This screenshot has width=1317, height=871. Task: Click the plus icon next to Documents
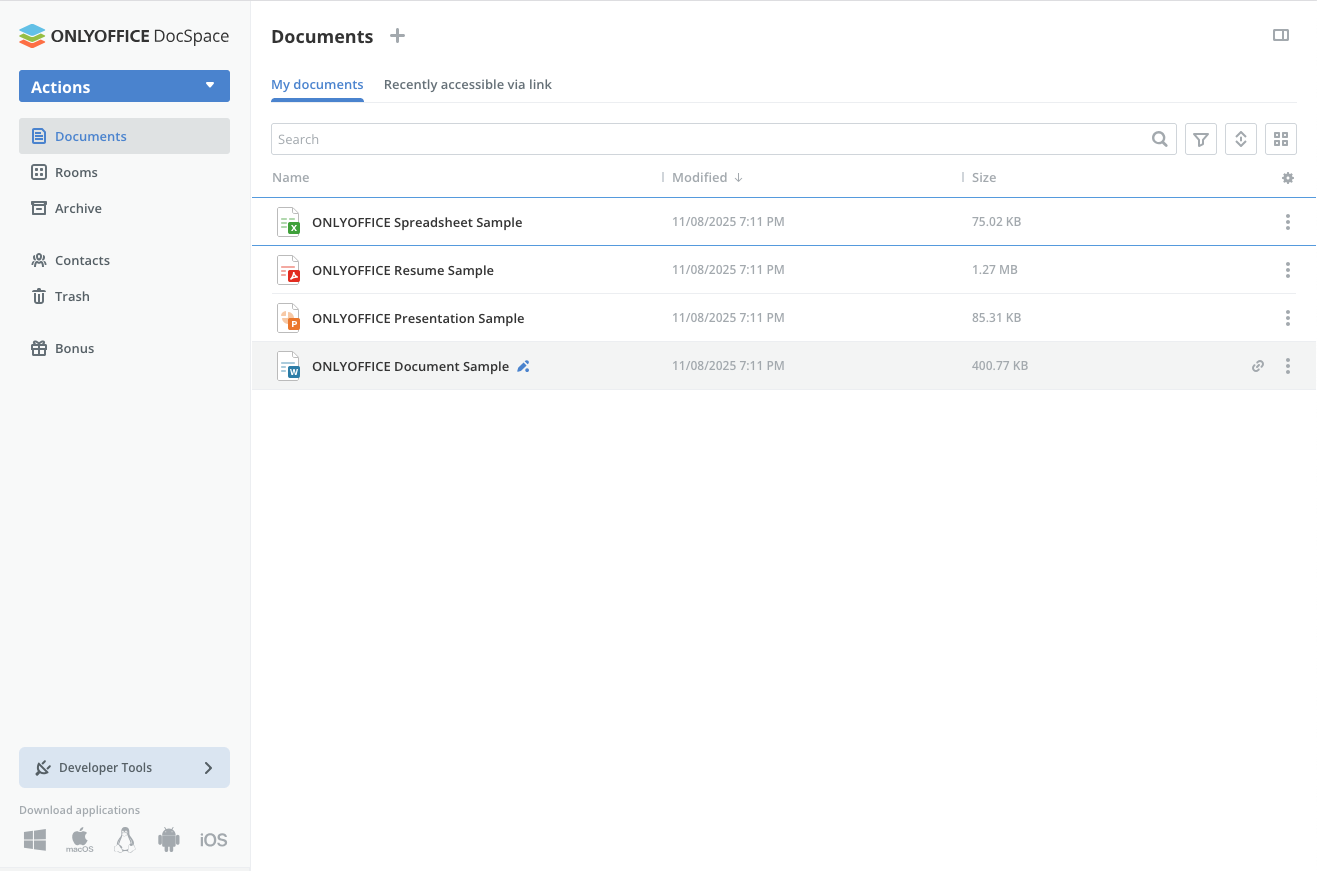[397, 36]
